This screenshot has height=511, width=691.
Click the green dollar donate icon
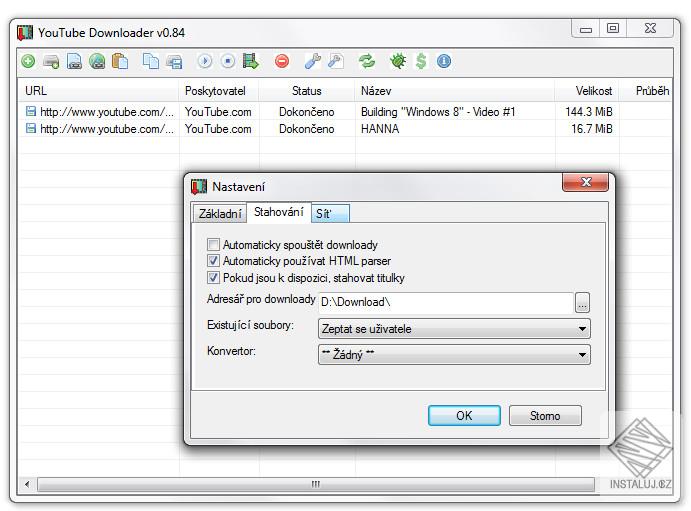click(x=421, y=61)
